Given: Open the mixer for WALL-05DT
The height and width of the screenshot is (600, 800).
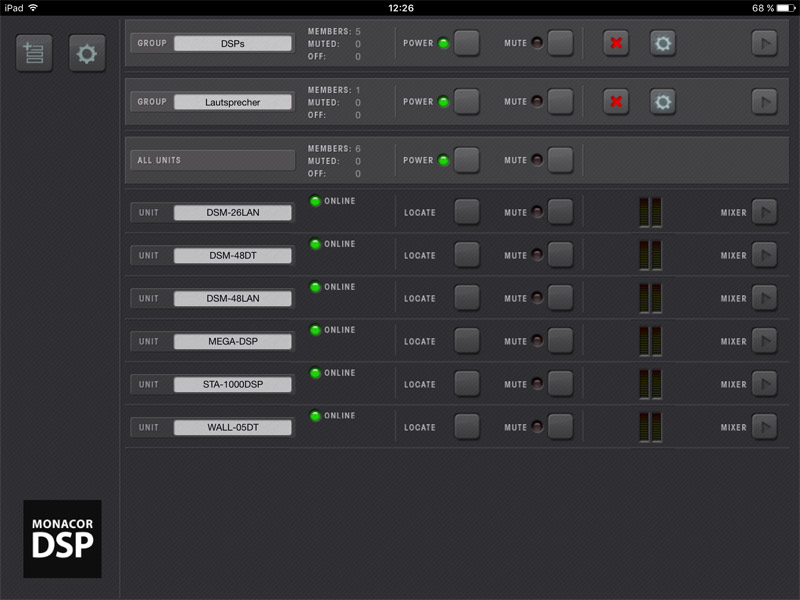Looking at the screenshot, I should click(x=764, y=427).
